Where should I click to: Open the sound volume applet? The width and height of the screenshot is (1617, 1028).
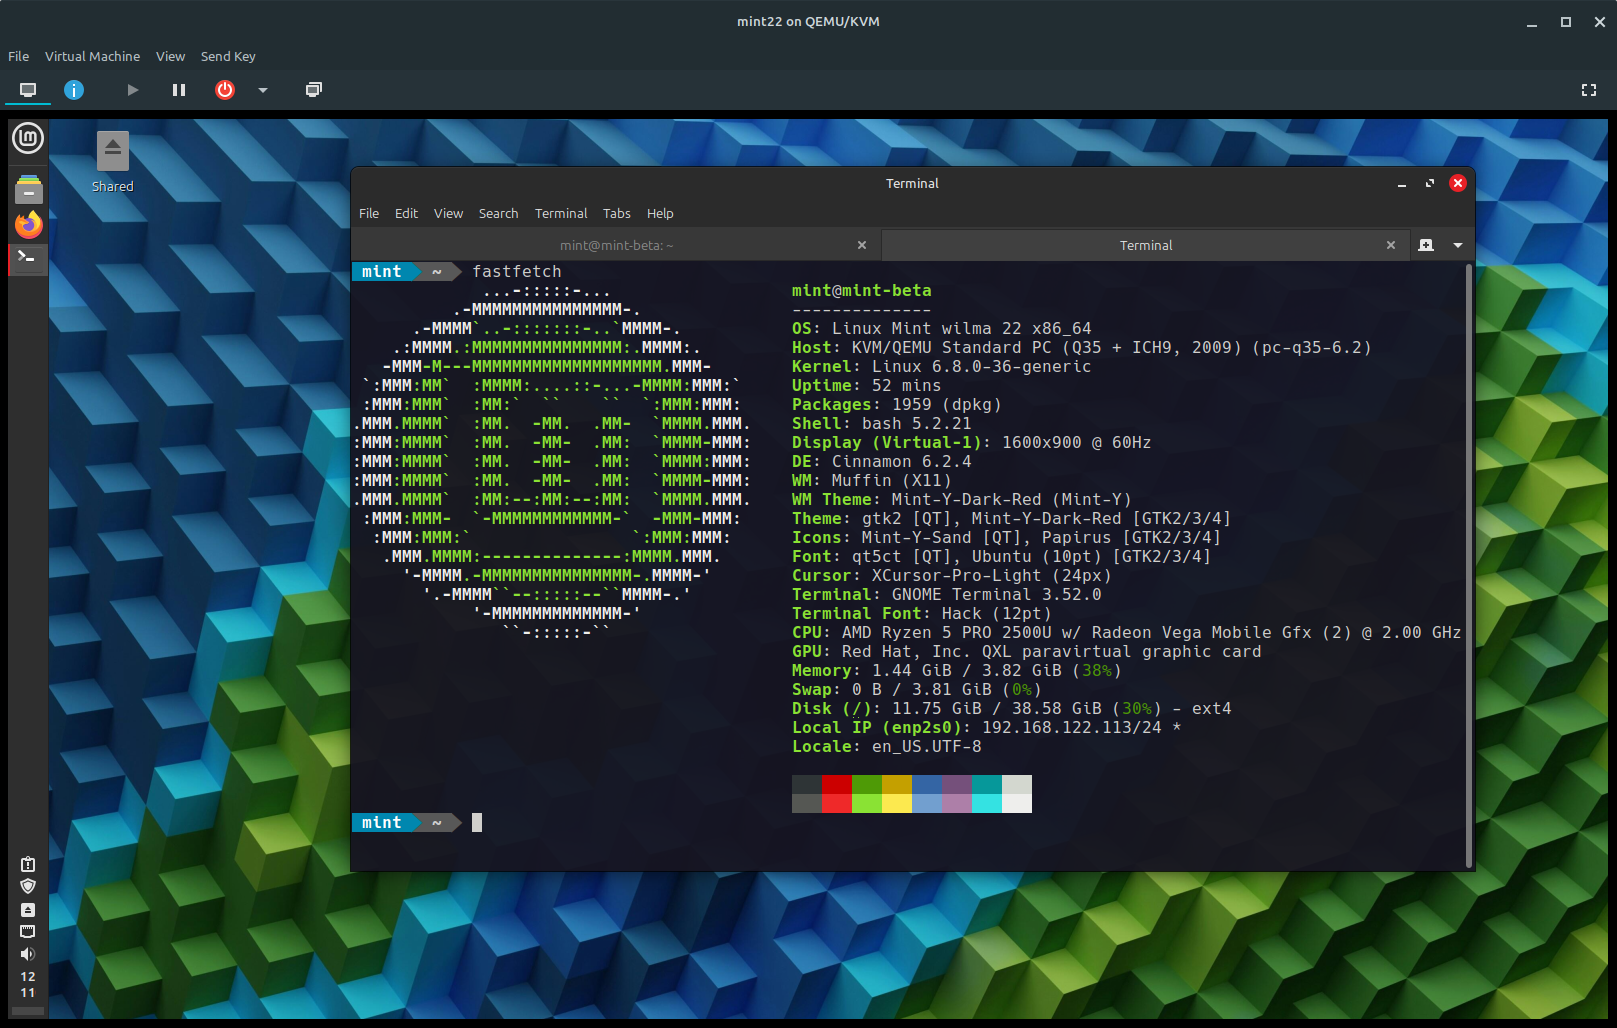[28, 954]
